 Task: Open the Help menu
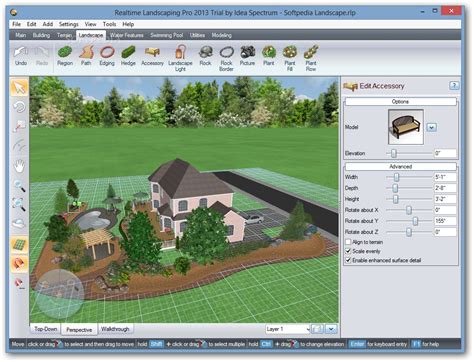click(128, 24)
